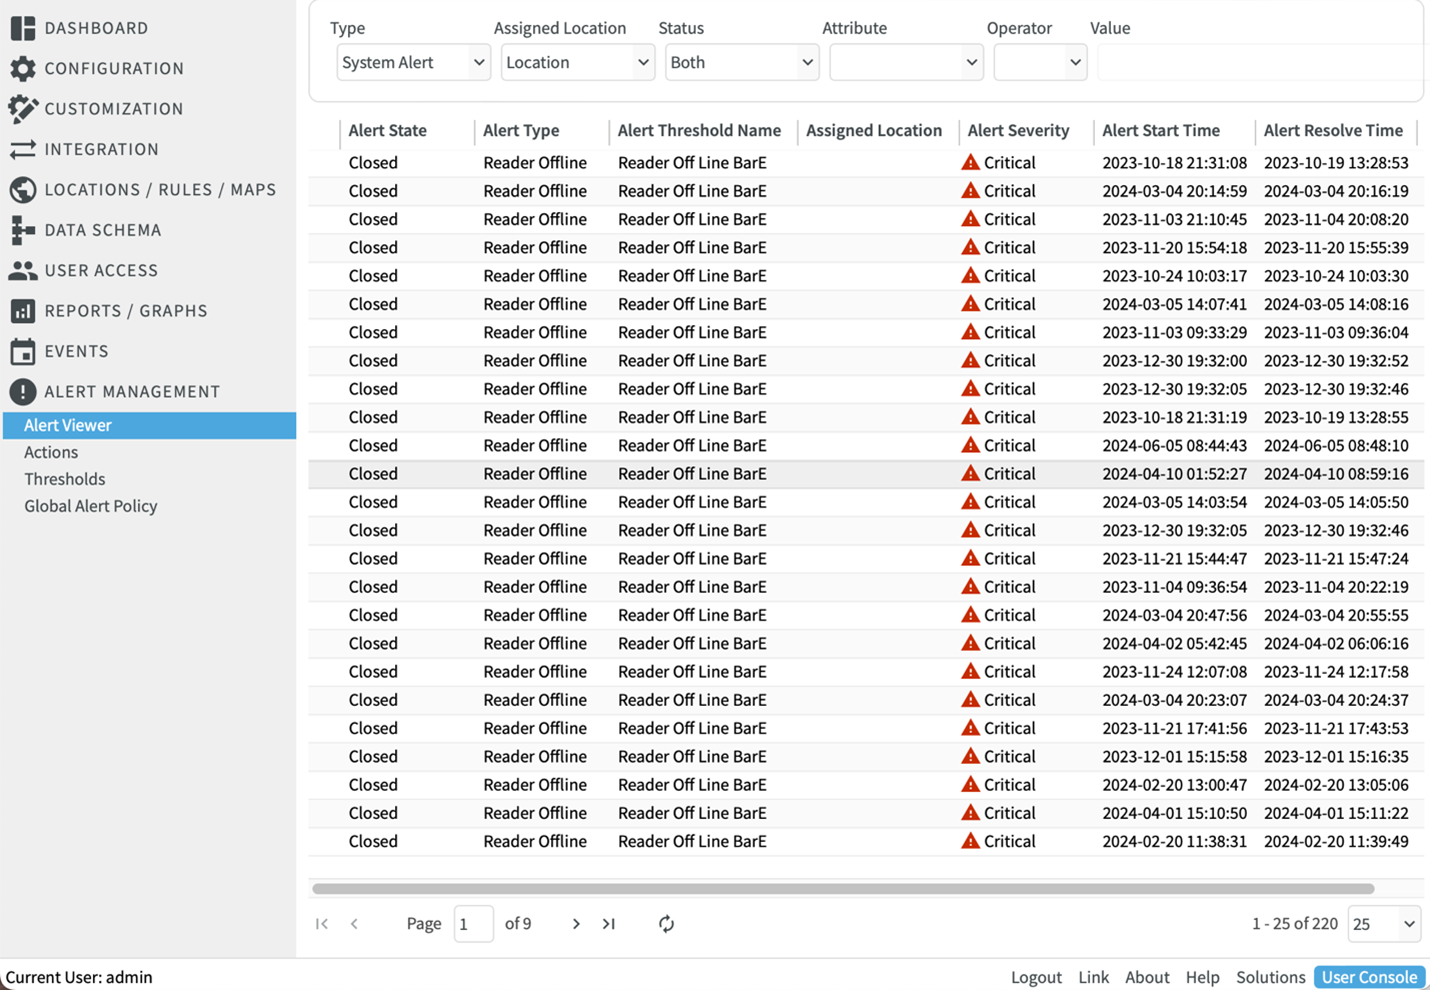The height and width of the screenshot is (990, 1430).
Task: Open Thresholds under Alert Management
Action: pos(65,479)
